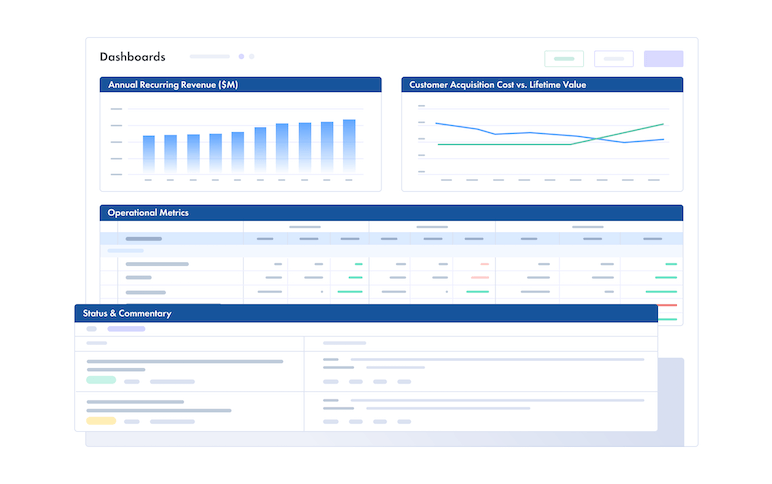The width and height of the screenshot is (772, 484).
Task: Open the Customer Acquisition Cost vs. Lifetime Value header
Action: coord(542,85)
